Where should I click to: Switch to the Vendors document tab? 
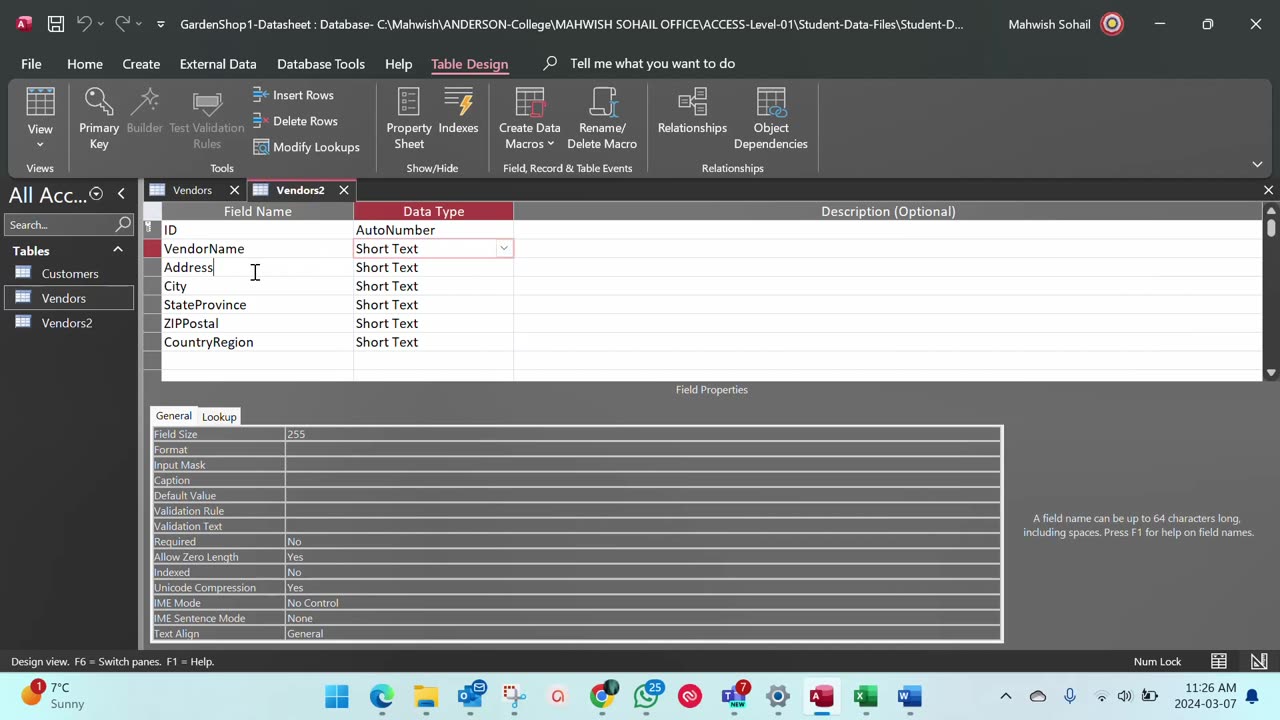pyautogui.click(x=192, y=190)
